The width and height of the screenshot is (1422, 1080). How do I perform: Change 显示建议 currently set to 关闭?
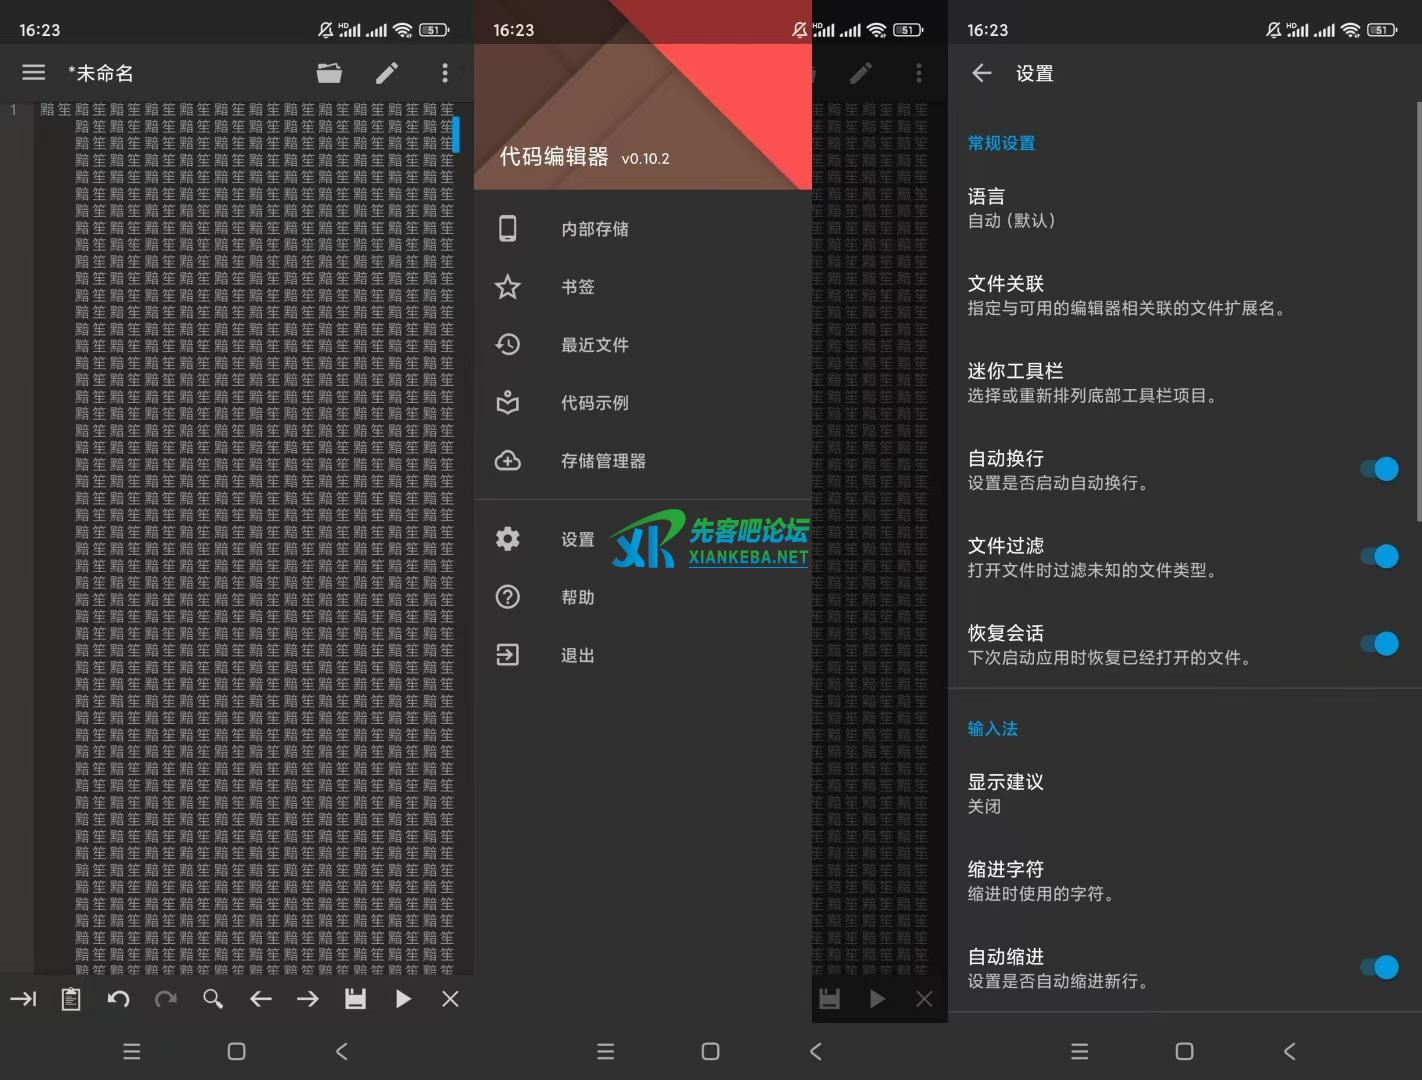click(1100, 792)
